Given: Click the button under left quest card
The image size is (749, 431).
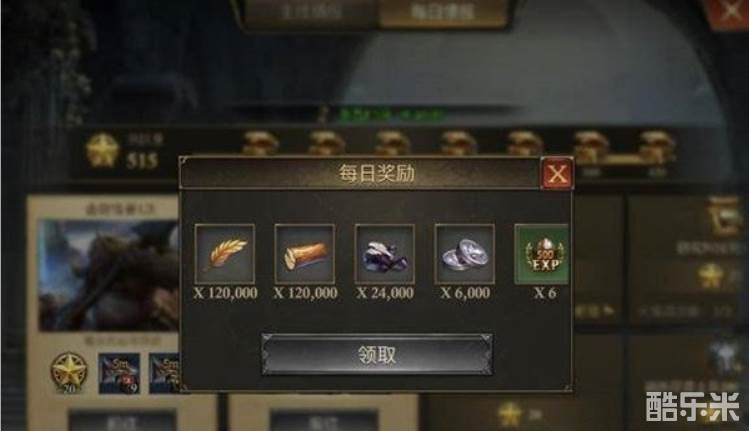Looking at the screenshot, I should tap(123, 421).
